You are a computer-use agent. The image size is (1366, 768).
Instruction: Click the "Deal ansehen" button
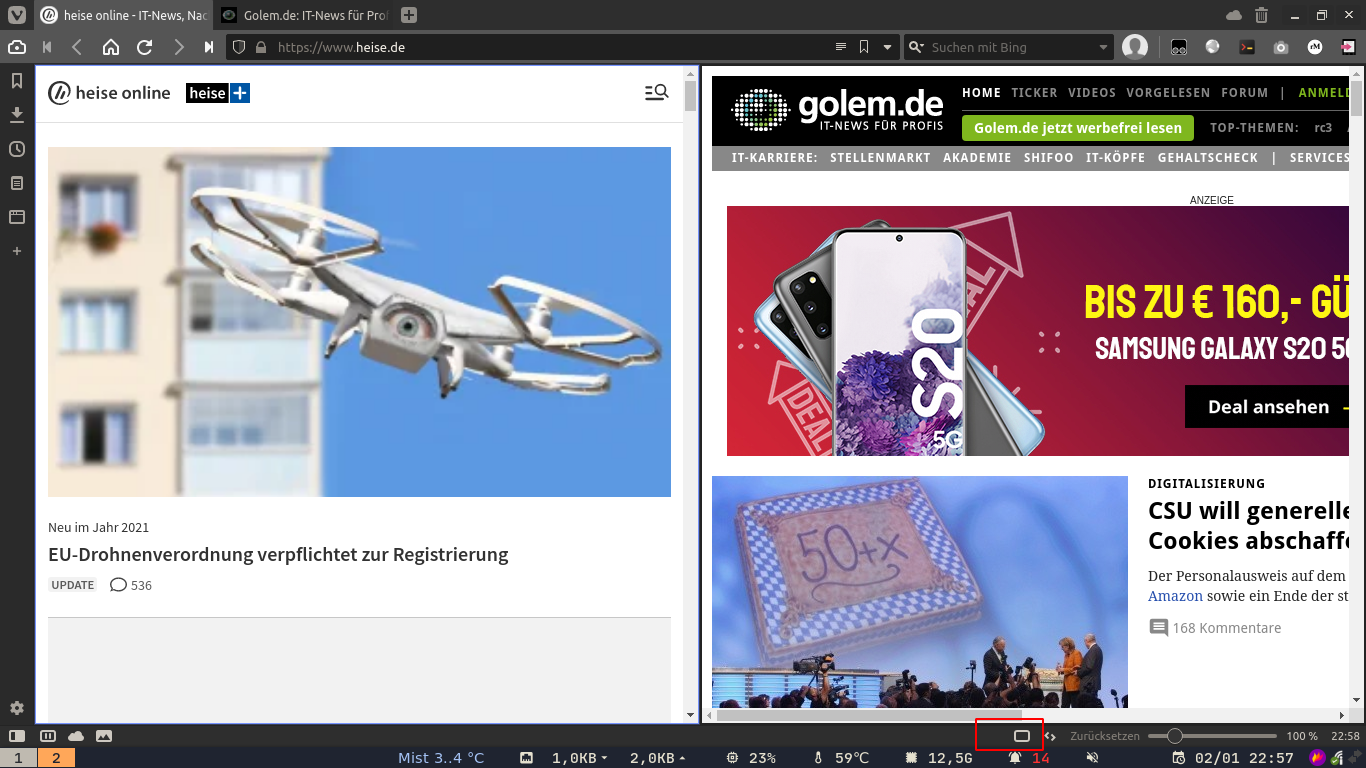(1268, 407)
